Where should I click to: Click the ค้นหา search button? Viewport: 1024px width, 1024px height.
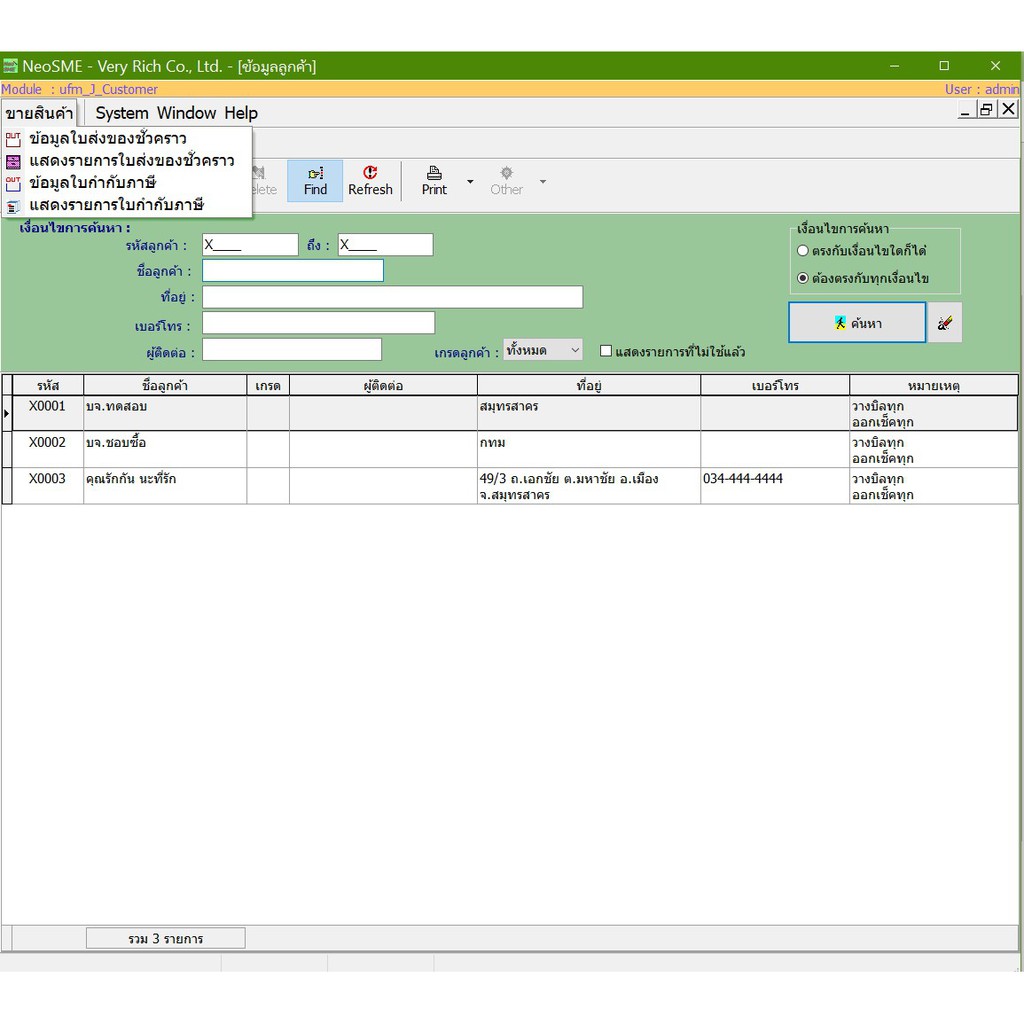(857, 323)
